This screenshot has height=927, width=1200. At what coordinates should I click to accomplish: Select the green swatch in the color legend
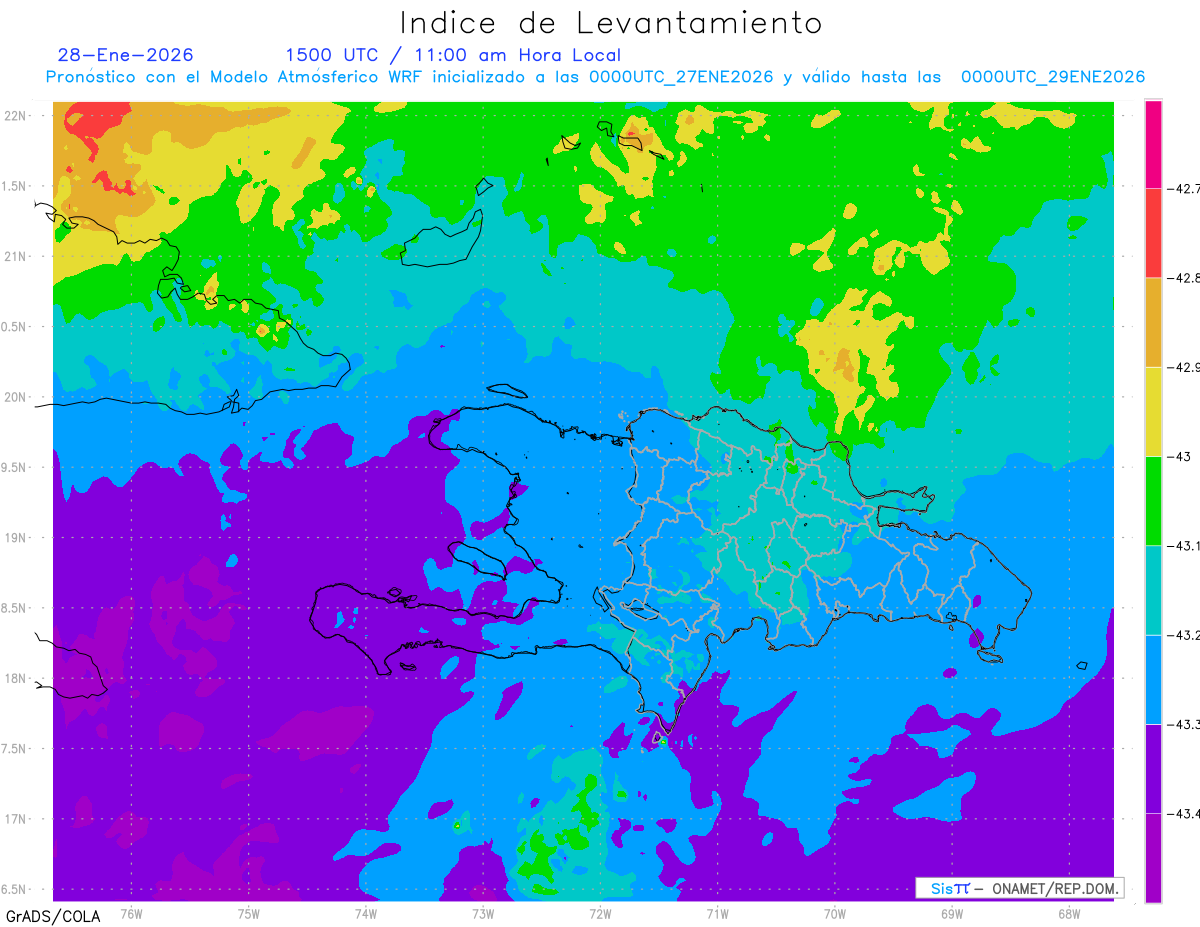pos(1153,500)
